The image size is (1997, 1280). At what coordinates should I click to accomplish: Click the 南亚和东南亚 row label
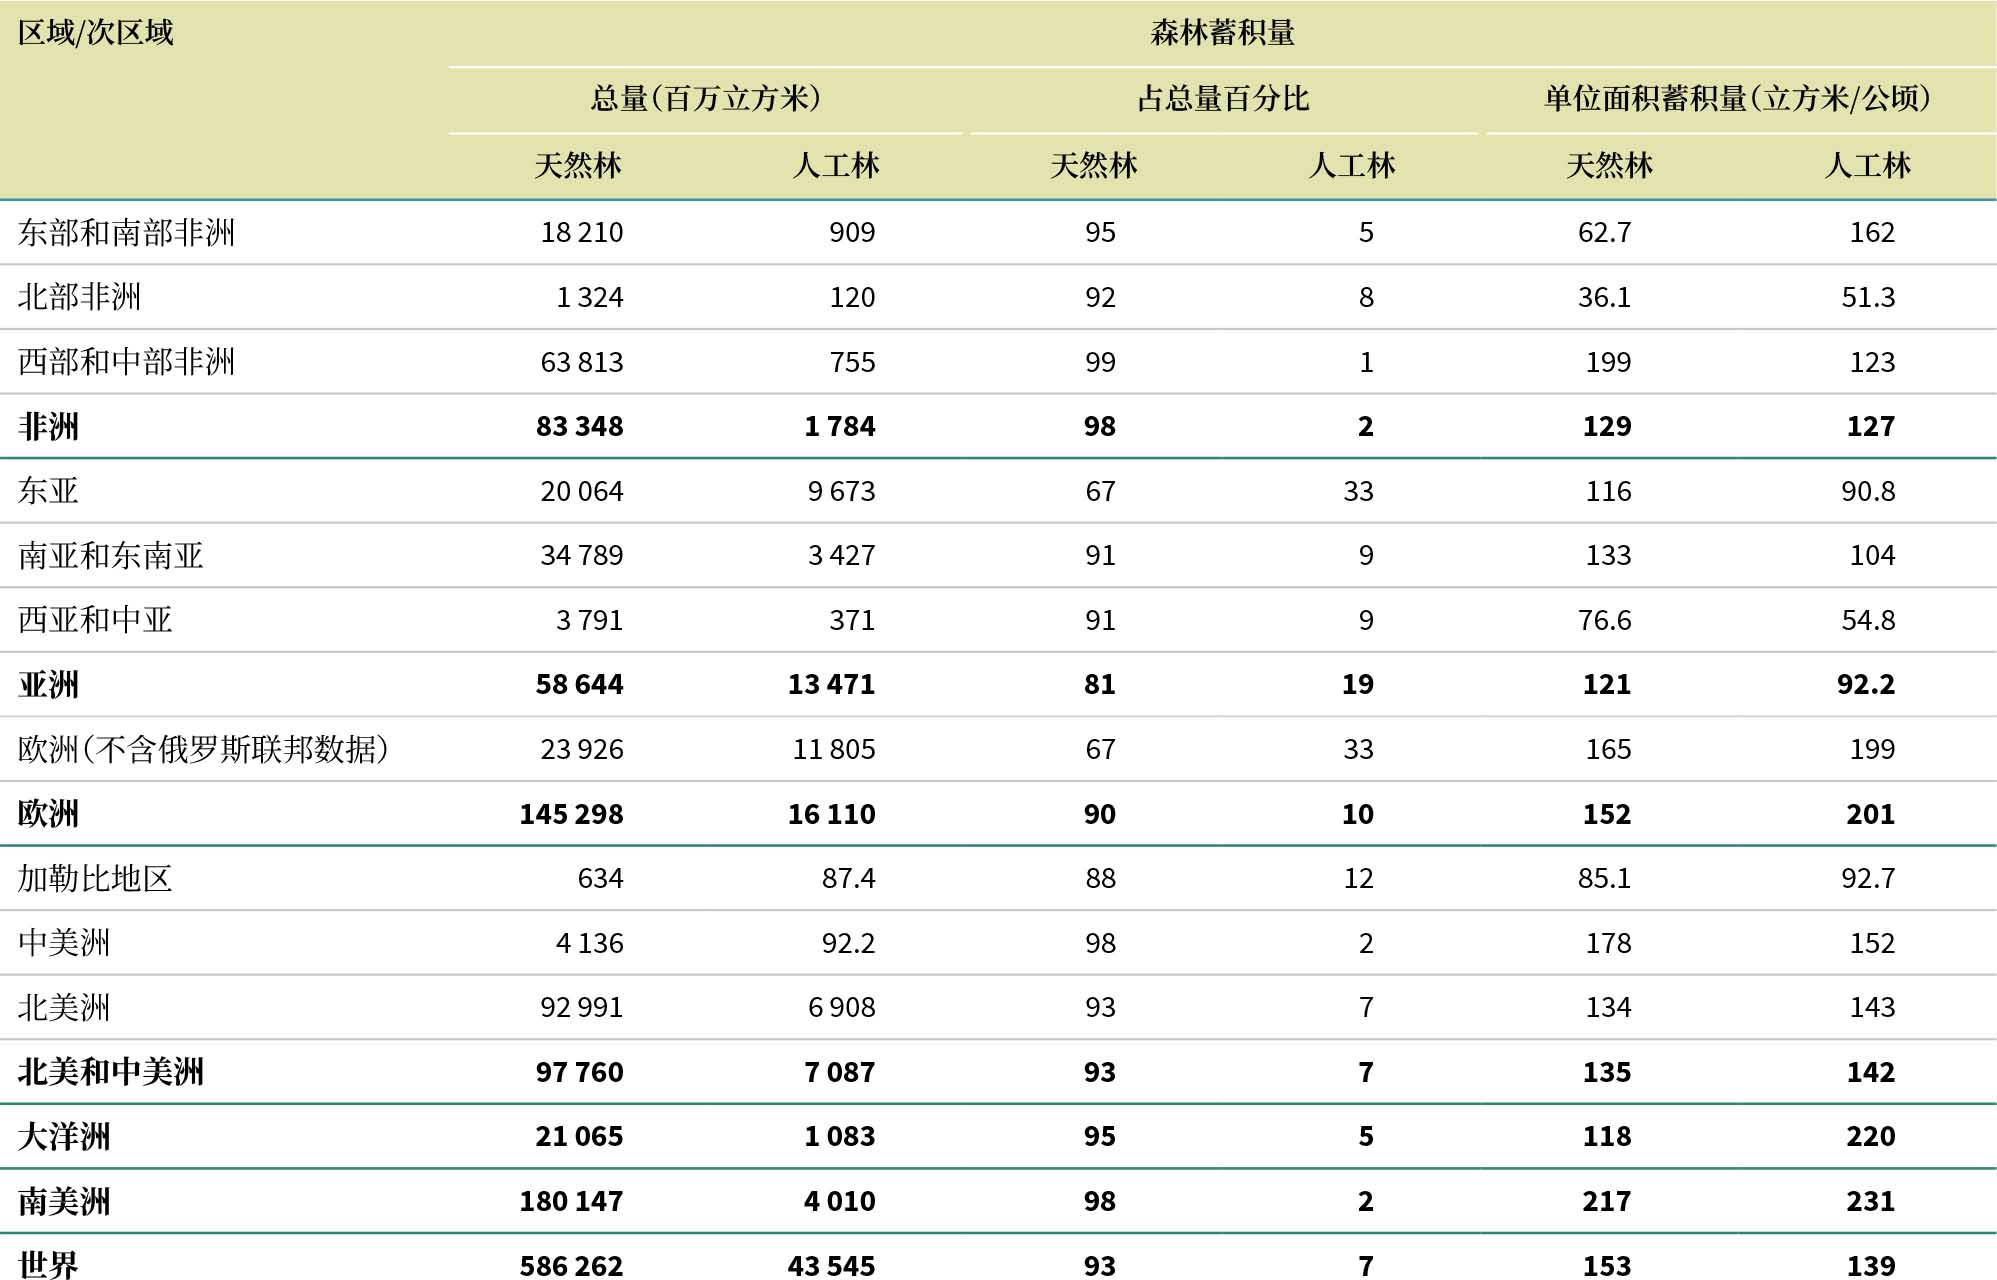coord(110,555)
